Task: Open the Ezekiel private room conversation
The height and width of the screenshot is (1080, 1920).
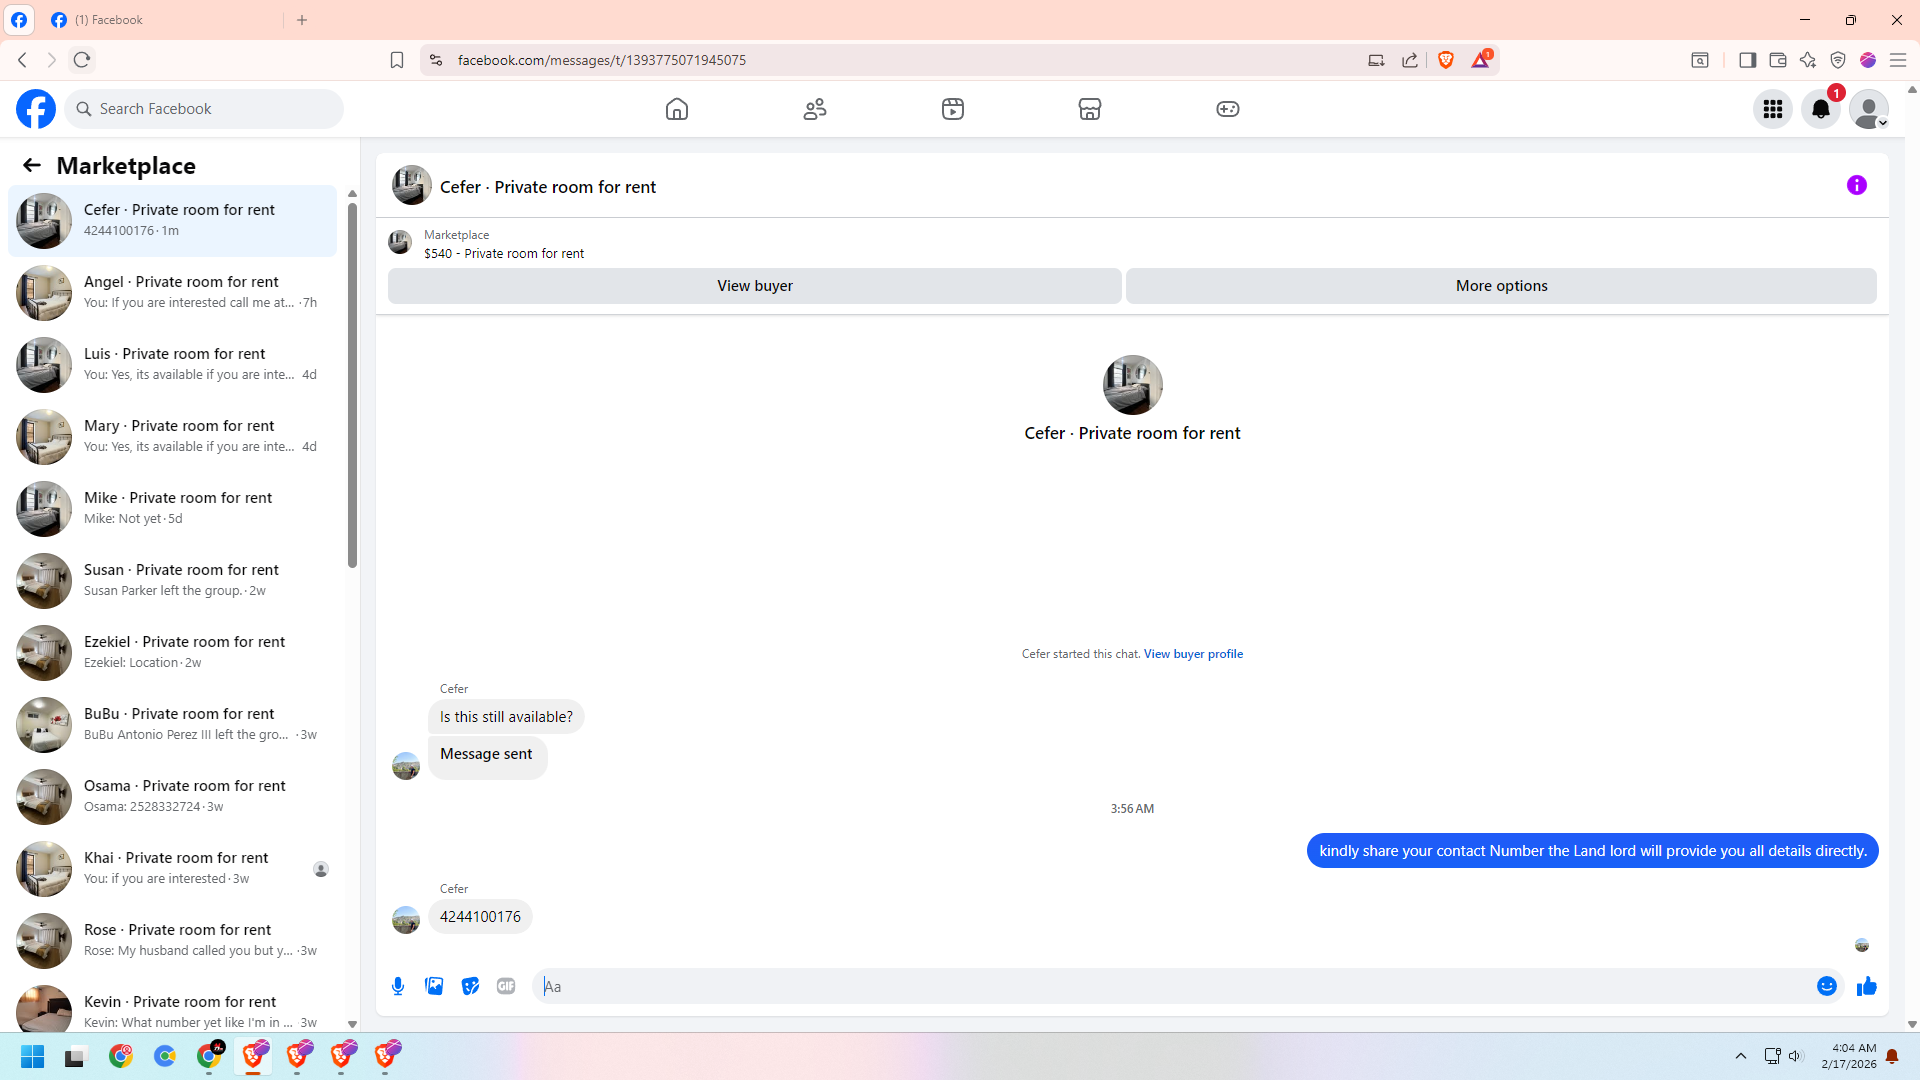Action: pyautogui.click(x=172, y=653)
